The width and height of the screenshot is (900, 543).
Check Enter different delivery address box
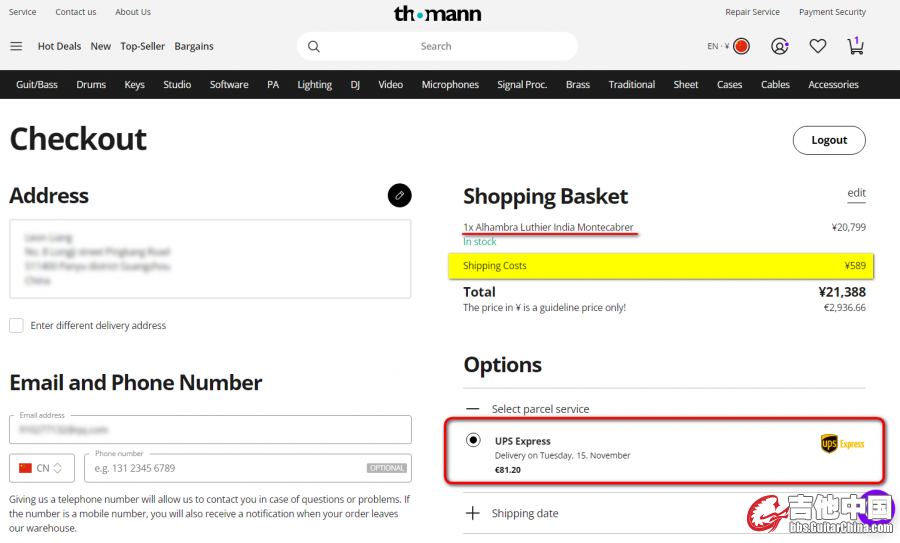(x=16, y=325)
